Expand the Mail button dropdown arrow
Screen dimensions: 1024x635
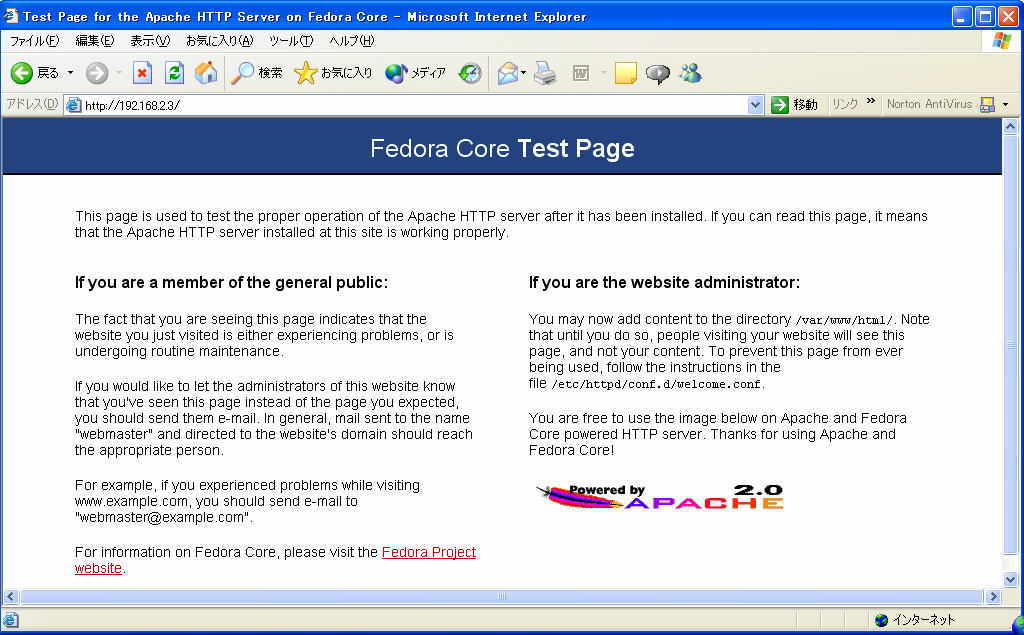pyautogui.click(x=523, y=73)
